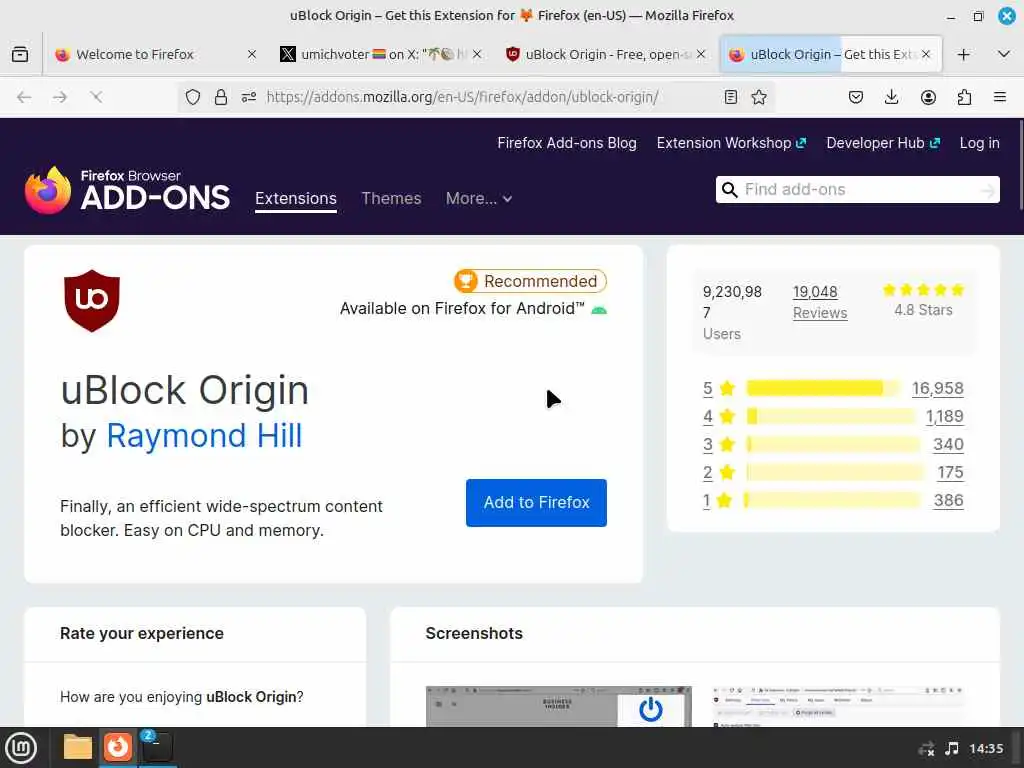Click the search magnifier icon
1024x768 pixels.
point(729,189)
